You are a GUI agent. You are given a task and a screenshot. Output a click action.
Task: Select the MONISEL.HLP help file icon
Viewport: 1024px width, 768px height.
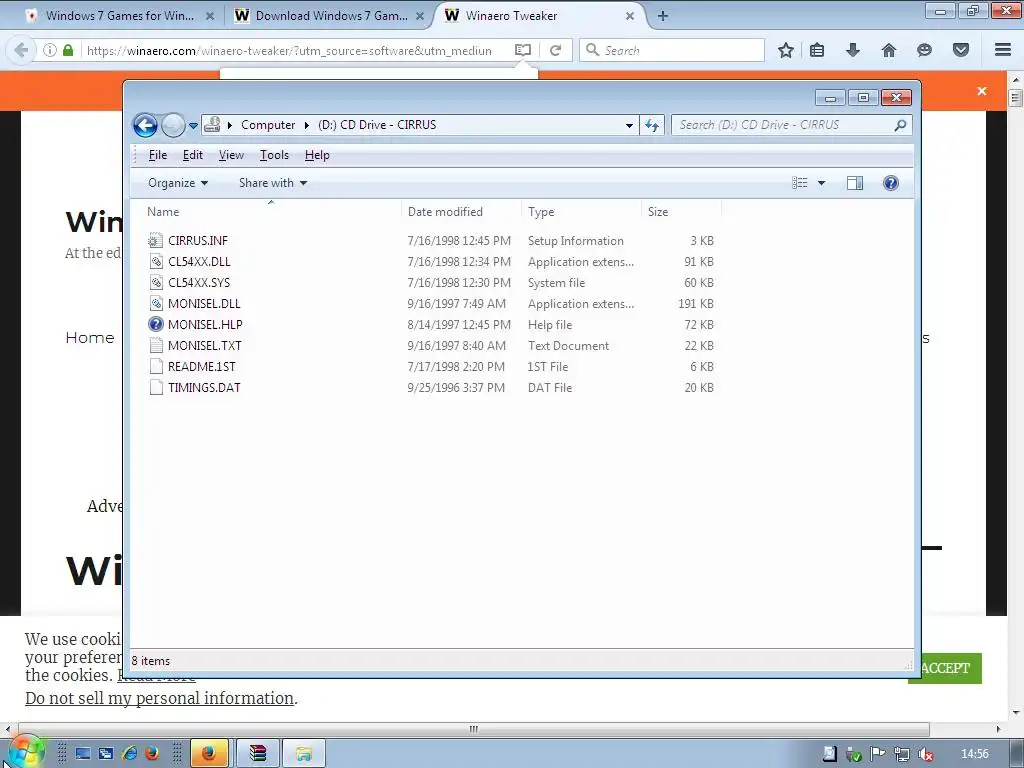click(155, 324)
